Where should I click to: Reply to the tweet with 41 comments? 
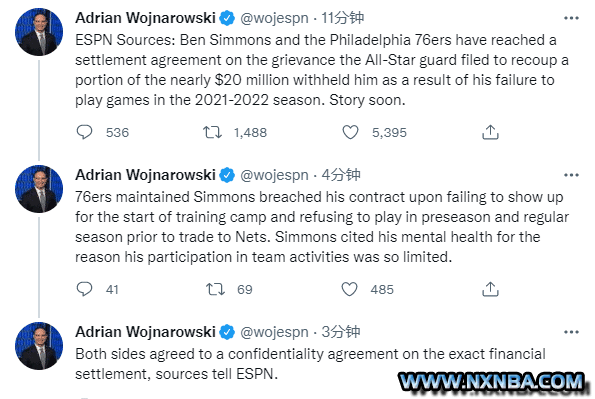pos(84,289)
